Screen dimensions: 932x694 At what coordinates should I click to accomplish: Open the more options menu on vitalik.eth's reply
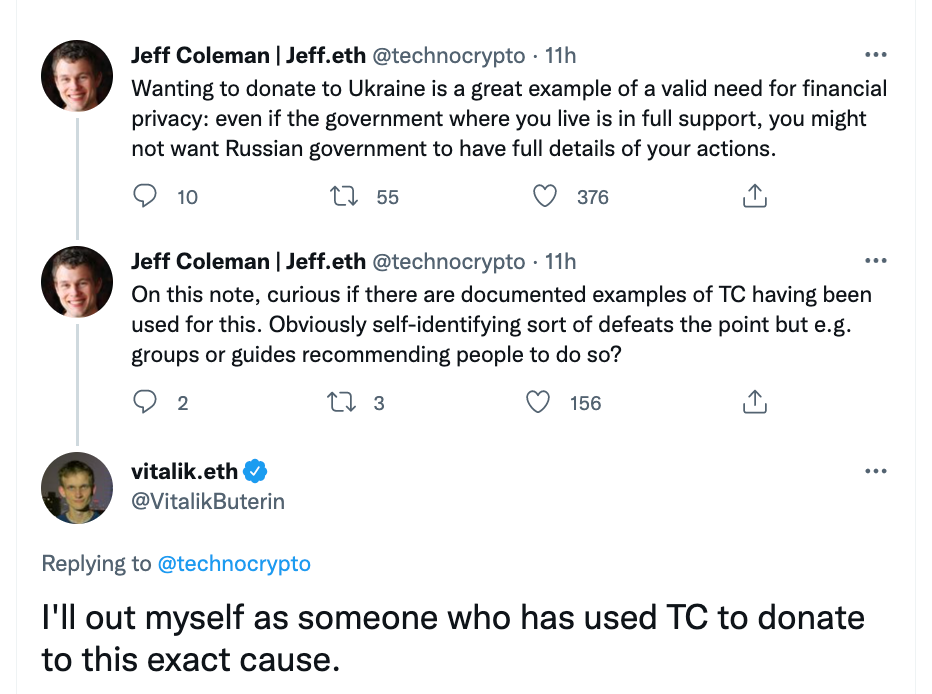point(876,470)
